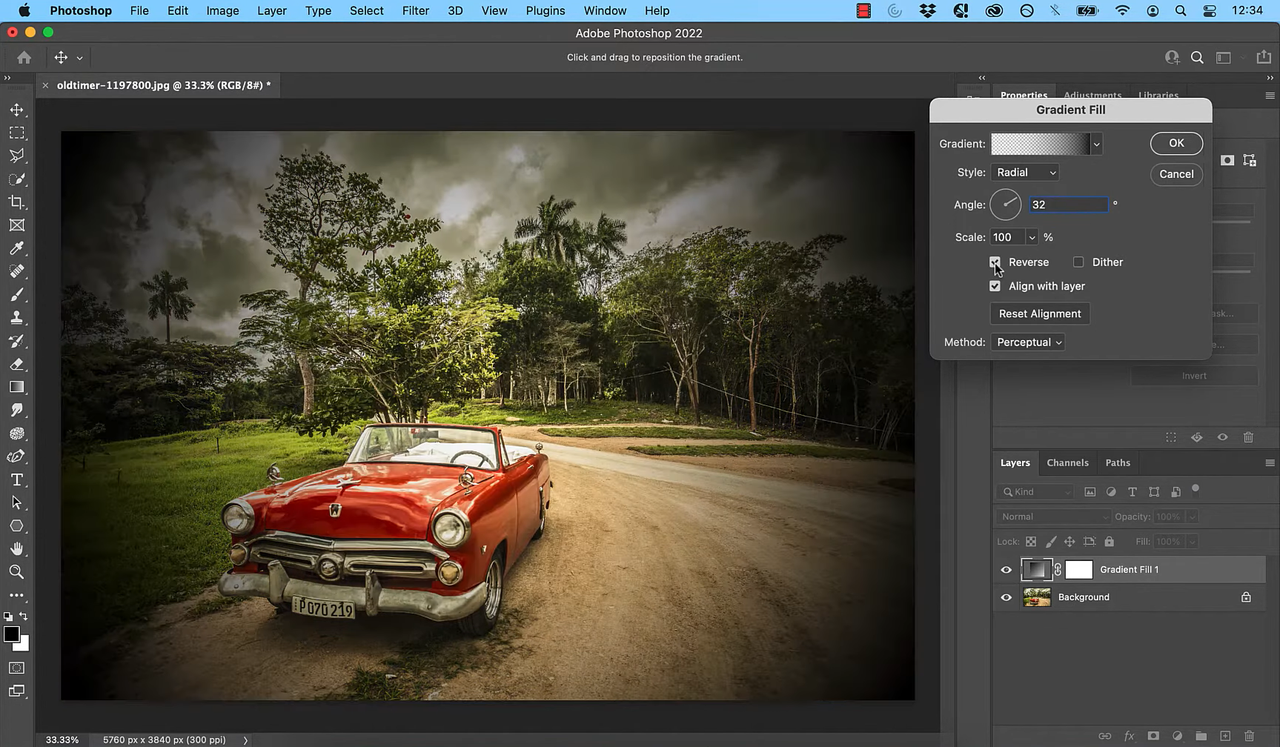Viewport: 1280px width, 747px height.
Task: Open the Clone Stamp tool
Action: point(14,317)
